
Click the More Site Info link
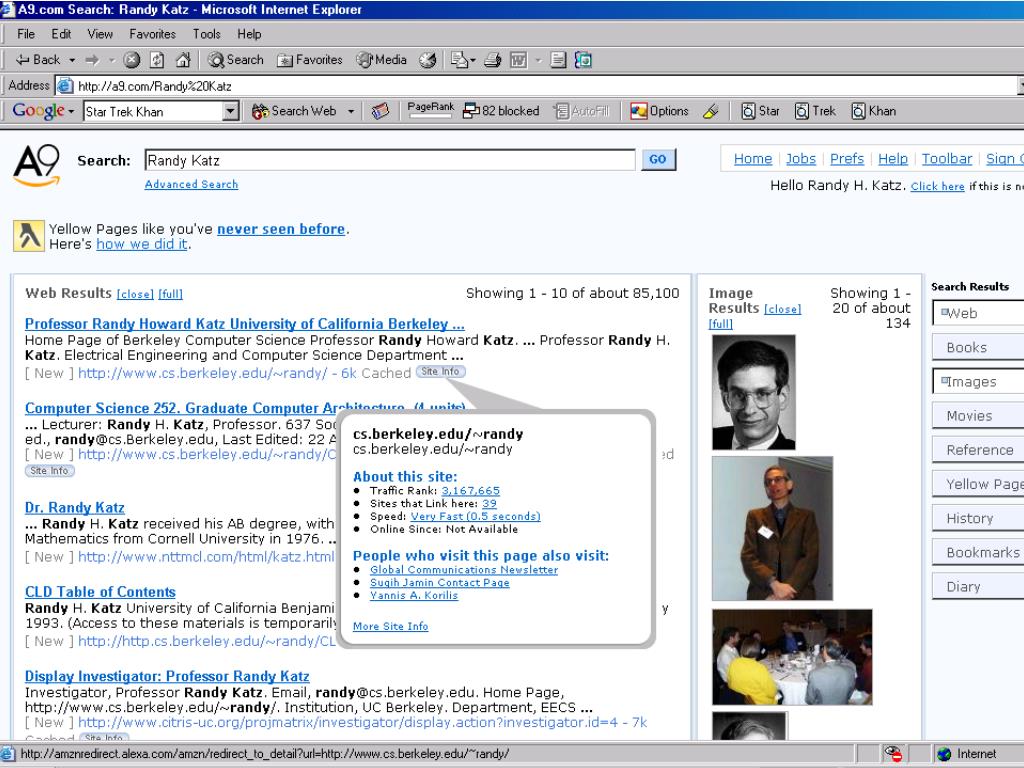391,626
